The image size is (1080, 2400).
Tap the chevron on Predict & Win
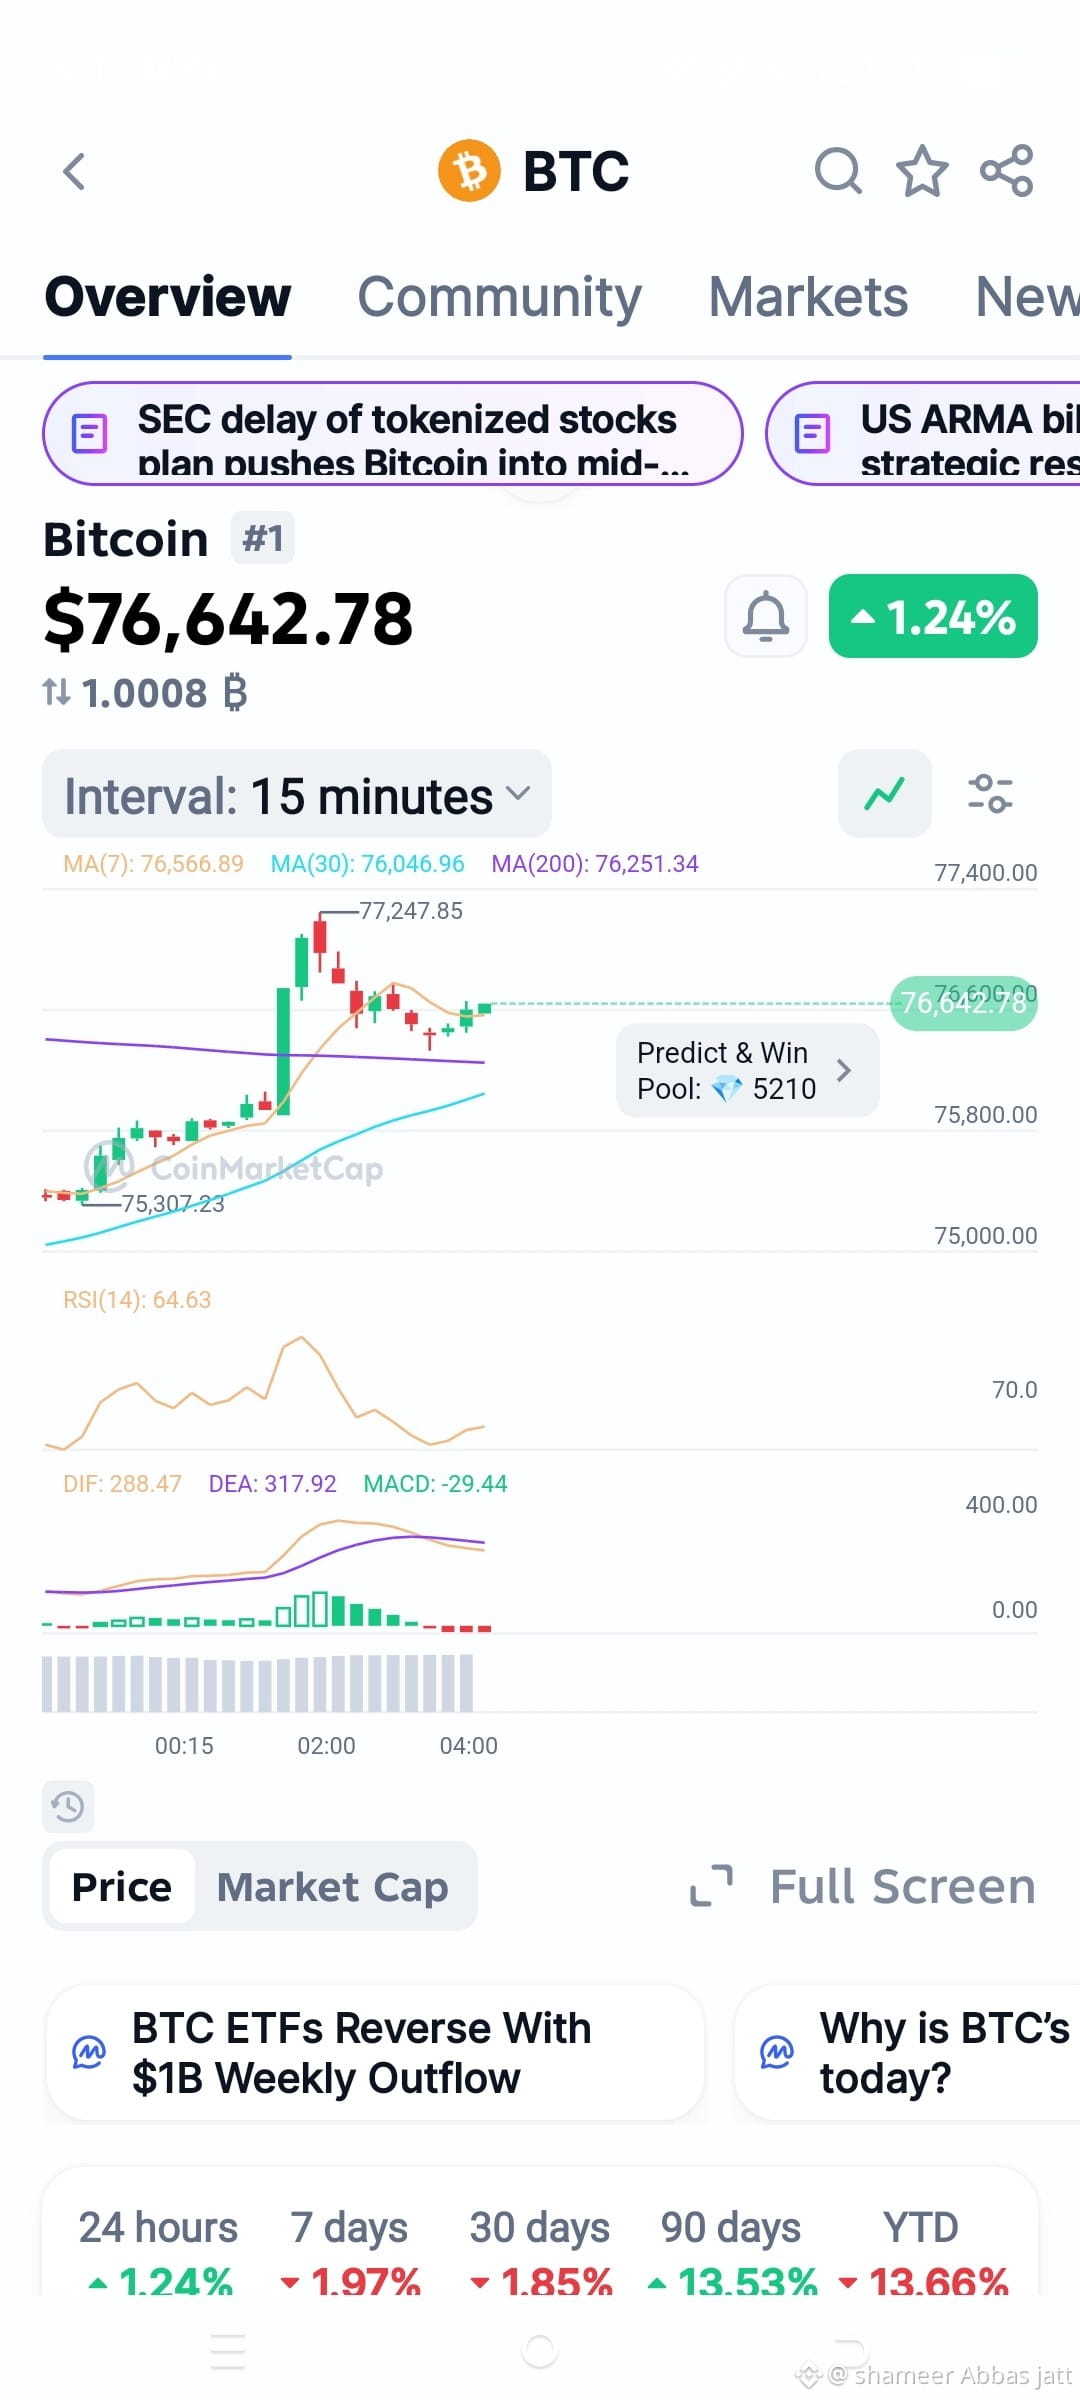click(x=844, y=1070)
